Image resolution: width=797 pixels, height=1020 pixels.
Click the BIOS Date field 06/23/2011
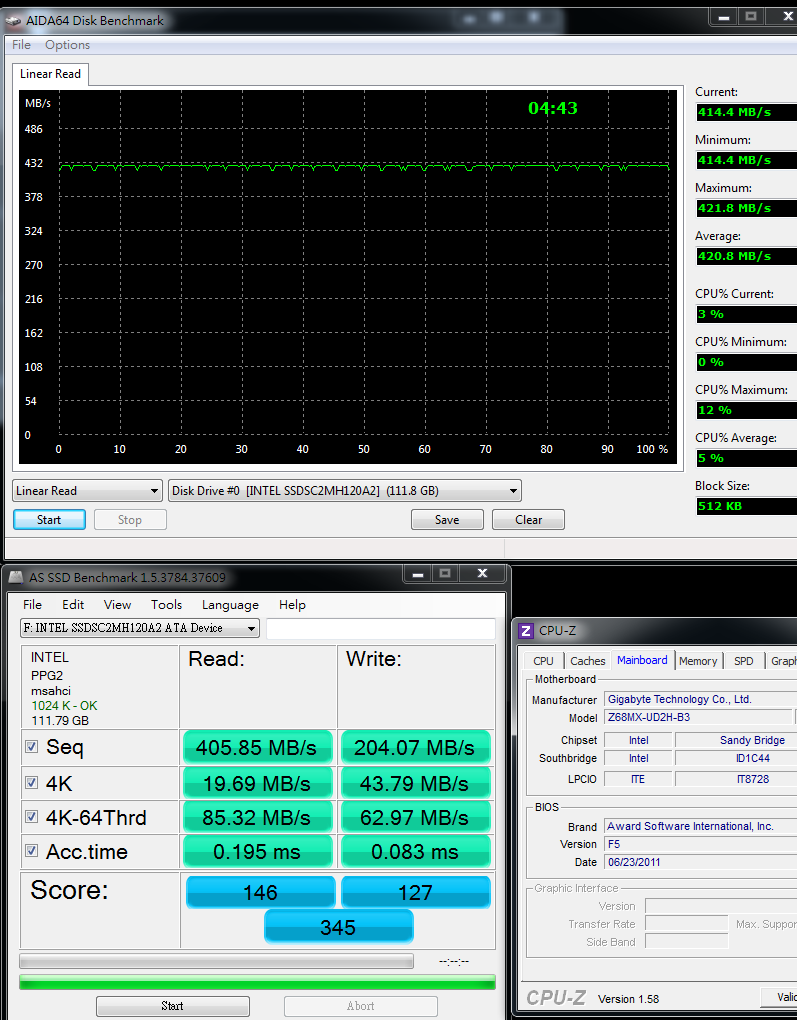coord(701,862)
